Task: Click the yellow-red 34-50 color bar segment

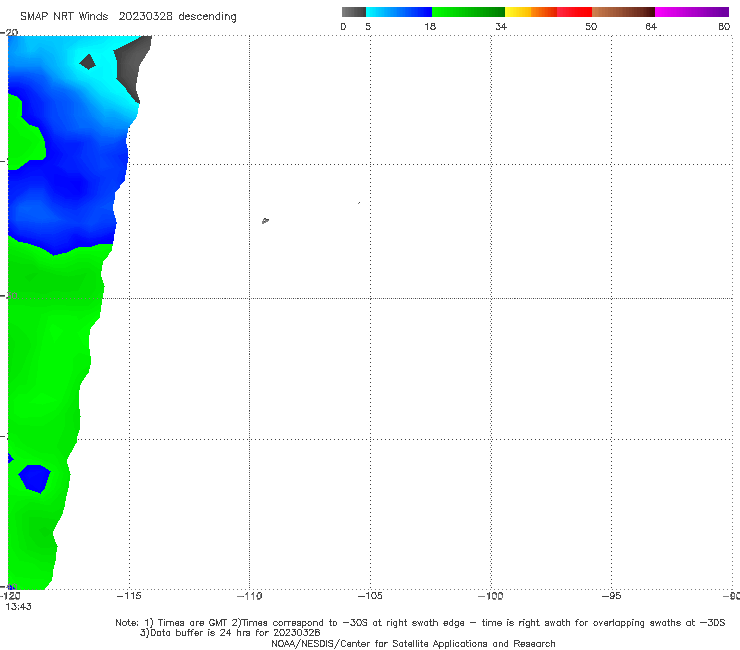Action: pos(548,12)
